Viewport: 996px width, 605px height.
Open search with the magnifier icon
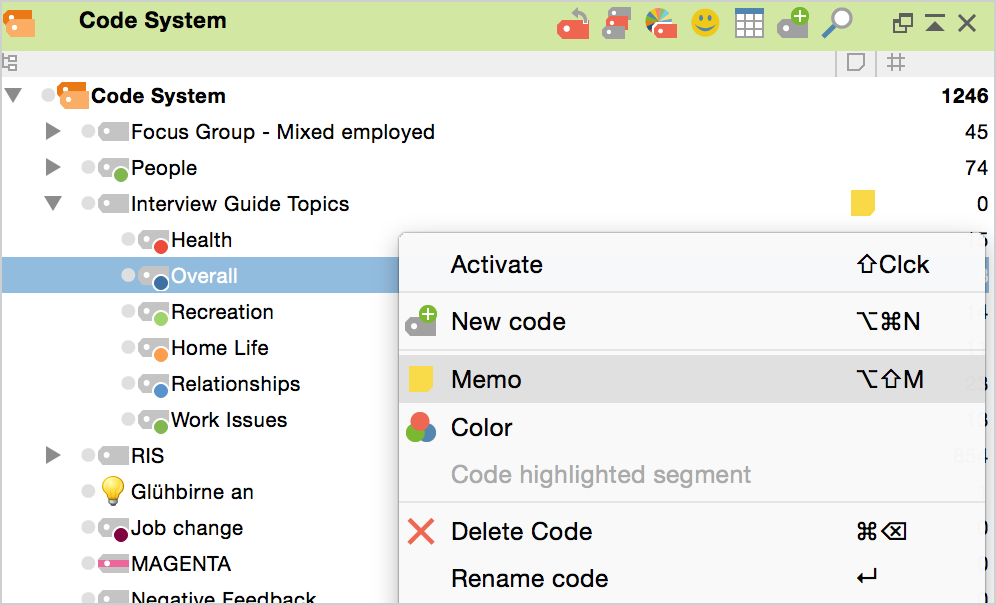tap(836, 23)
